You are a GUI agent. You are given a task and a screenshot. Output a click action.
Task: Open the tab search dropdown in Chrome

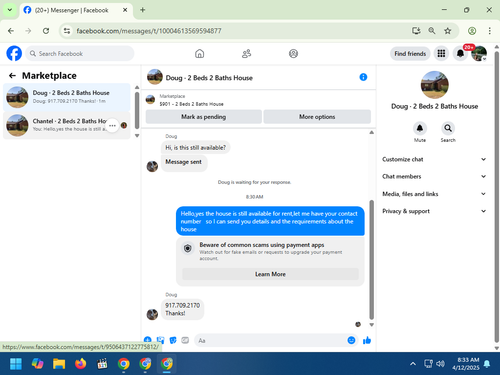point(10,10)
